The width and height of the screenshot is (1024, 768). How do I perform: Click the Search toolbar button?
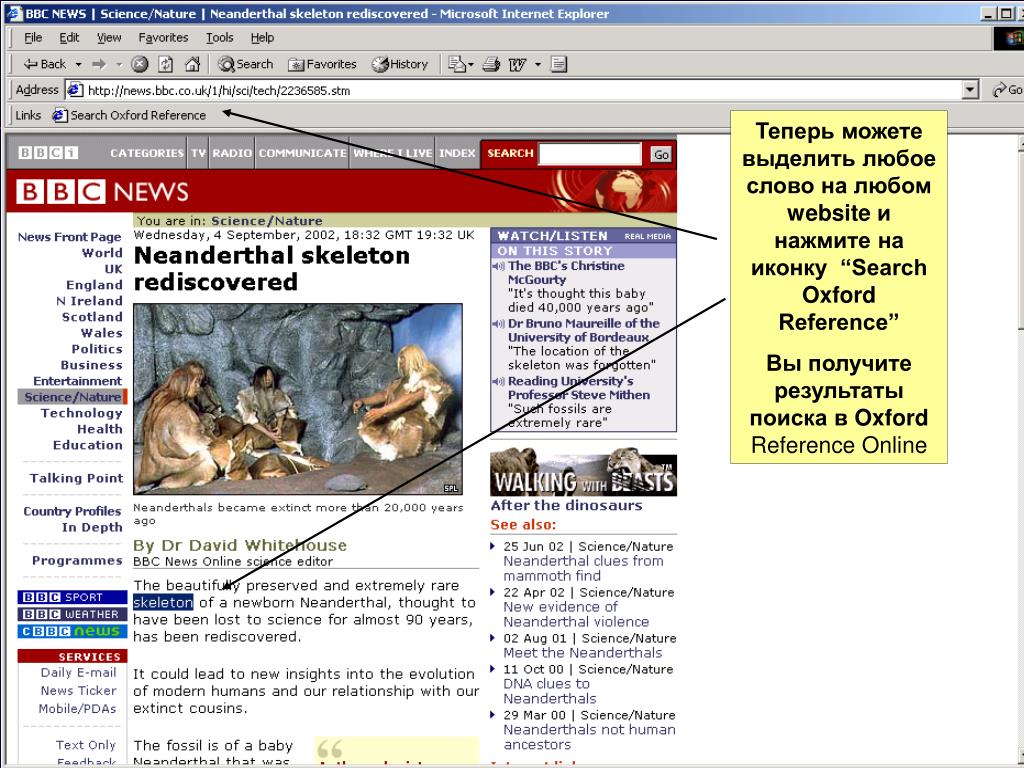246,64
